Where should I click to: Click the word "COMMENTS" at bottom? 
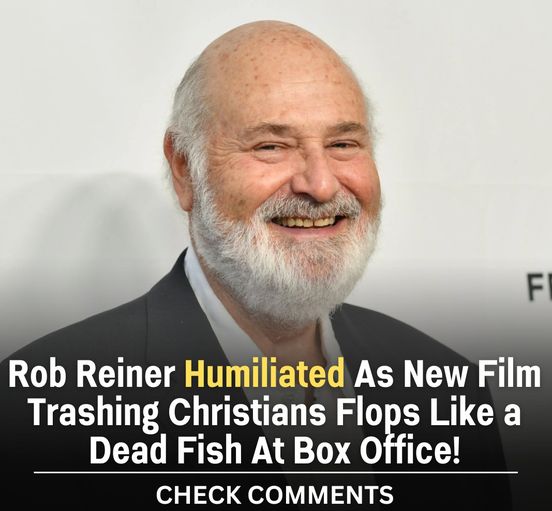(320, 494)
